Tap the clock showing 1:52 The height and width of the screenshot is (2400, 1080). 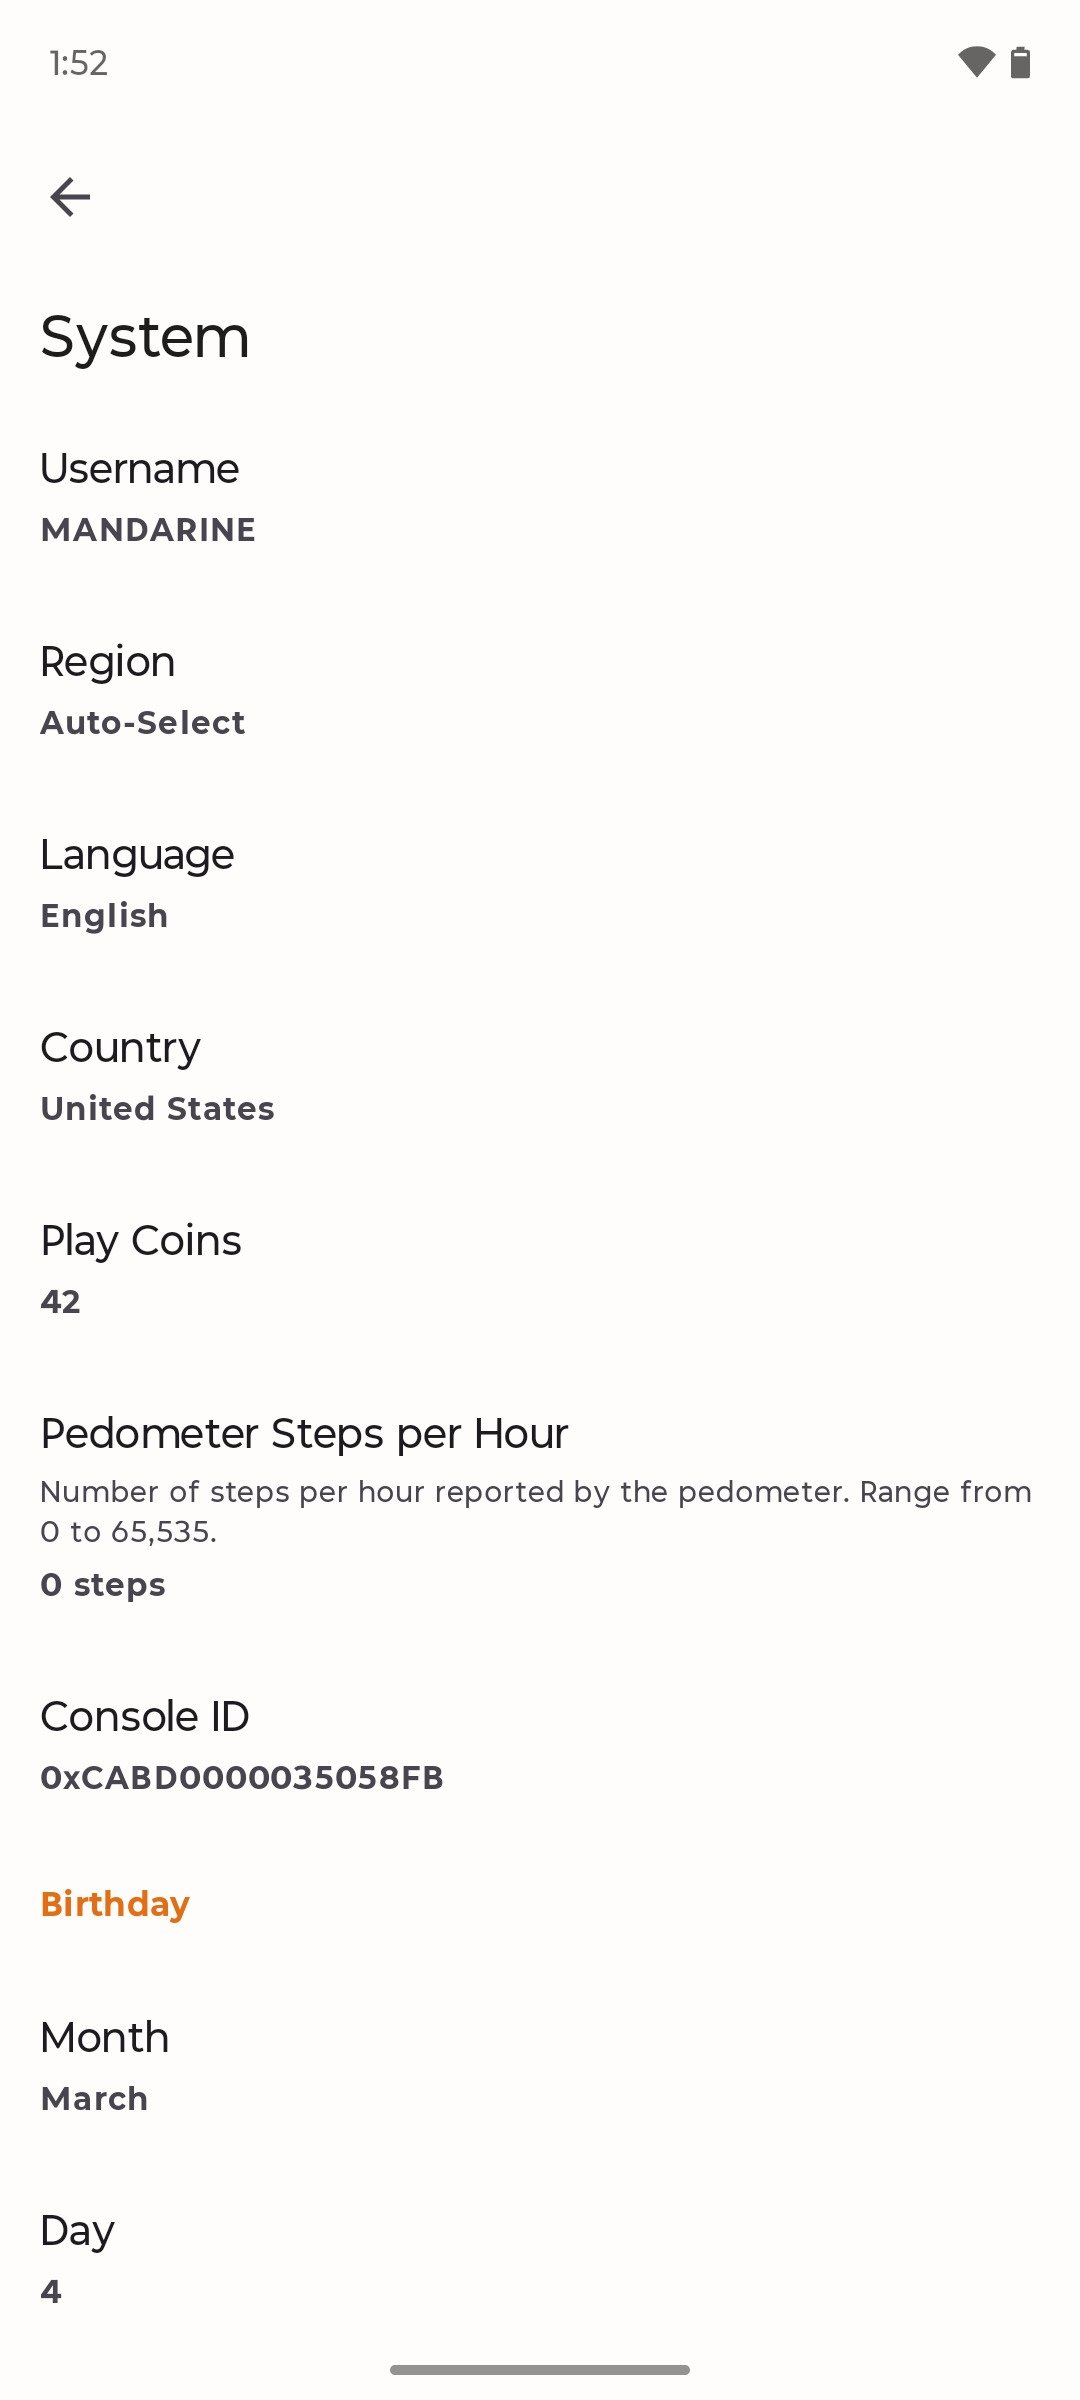[78, 63]
